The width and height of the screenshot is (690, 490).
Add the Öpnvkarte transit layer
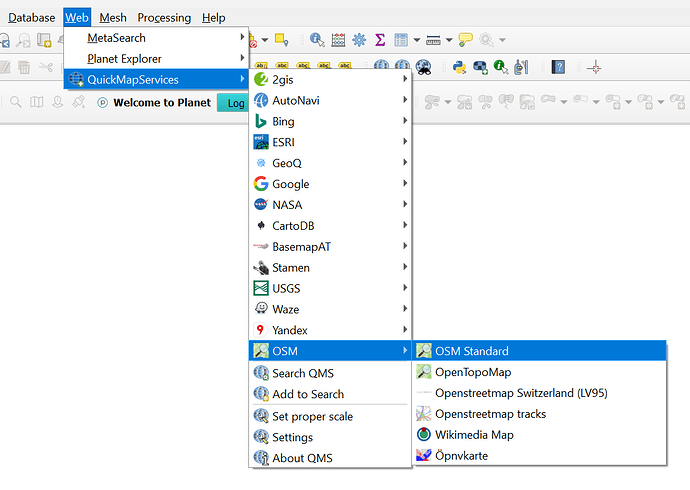(540, 456)
